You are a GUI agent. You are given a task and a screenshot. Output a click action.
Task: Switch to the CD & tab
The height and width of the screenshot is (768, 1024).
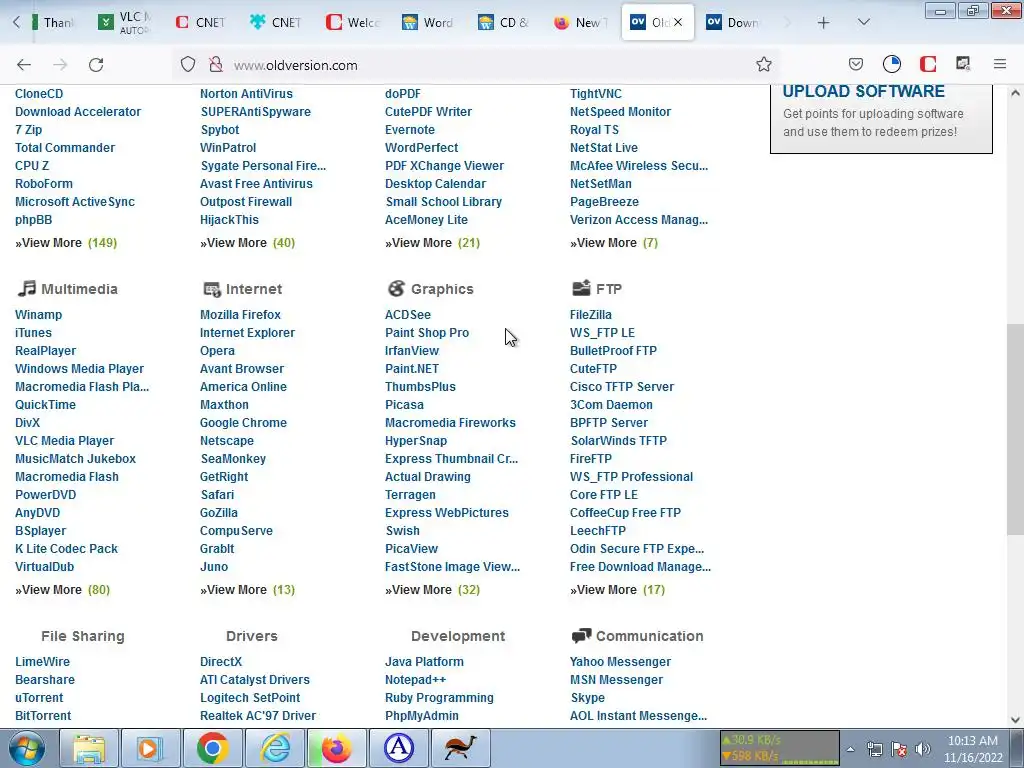click(x=504, y=22)
